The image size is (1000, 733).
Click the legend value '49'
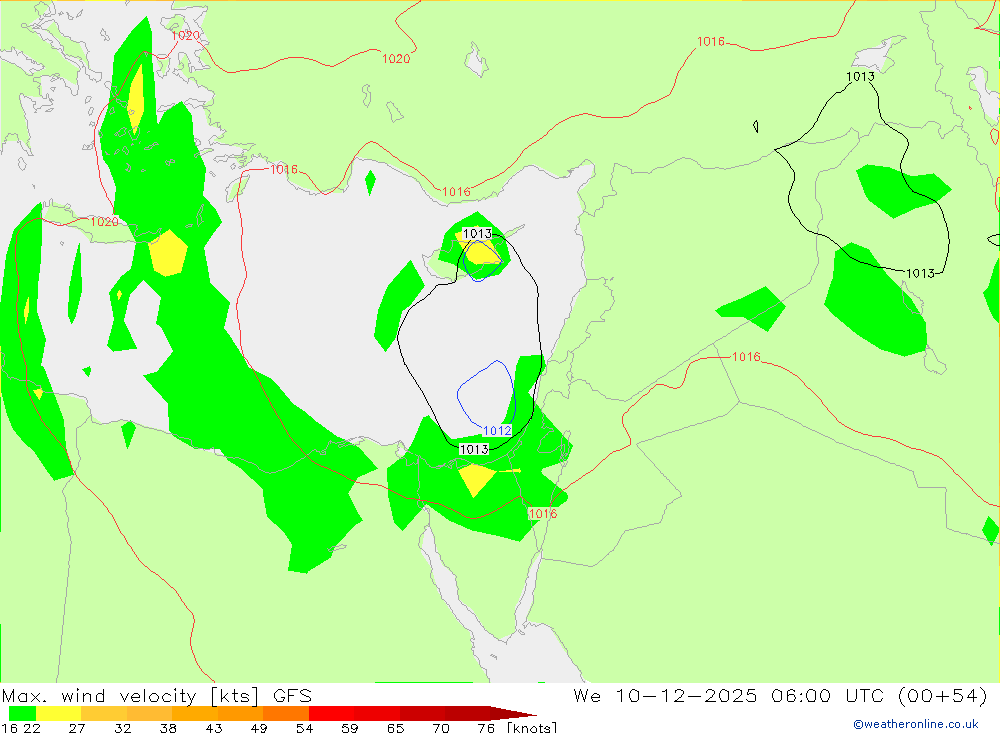(259, 728)
